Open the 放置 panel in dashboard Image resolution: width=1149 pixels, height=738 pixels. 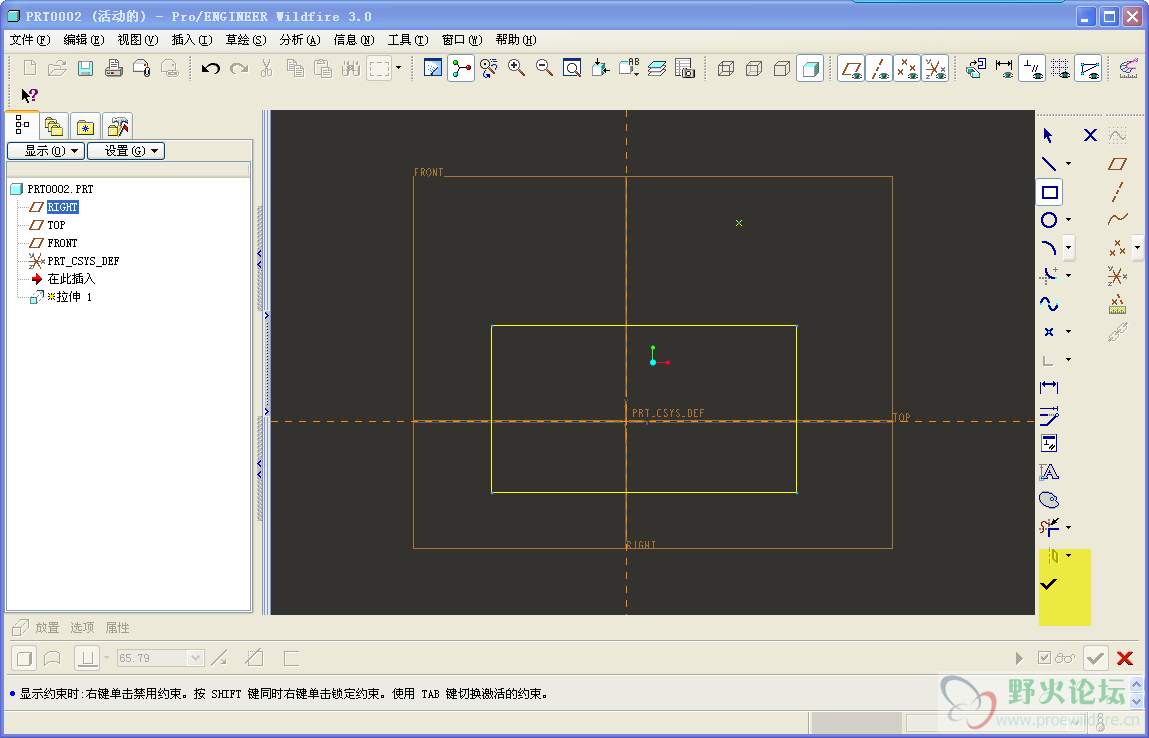point(47,628)
